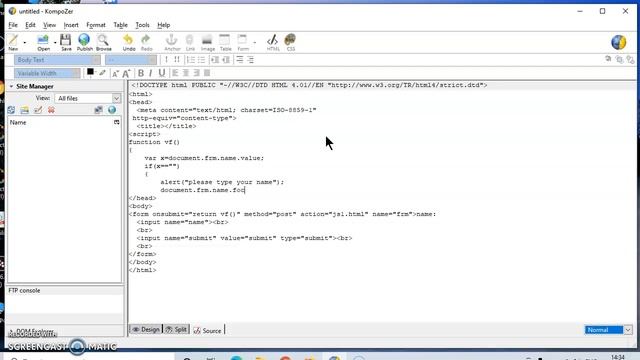Decrease font size with small A icon
Image resolution: width=640 pixels, height=360 pixels.
click(x=115, y=73)
